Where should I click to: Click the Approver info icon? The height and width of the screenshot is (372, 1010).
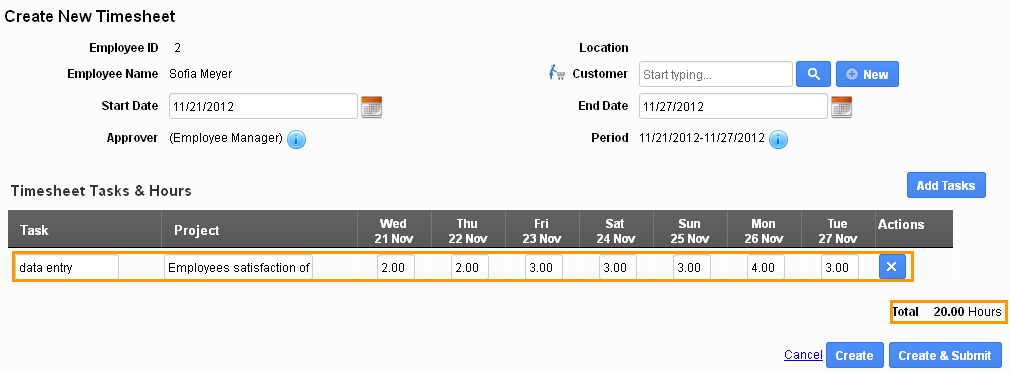tap(296, 139)
